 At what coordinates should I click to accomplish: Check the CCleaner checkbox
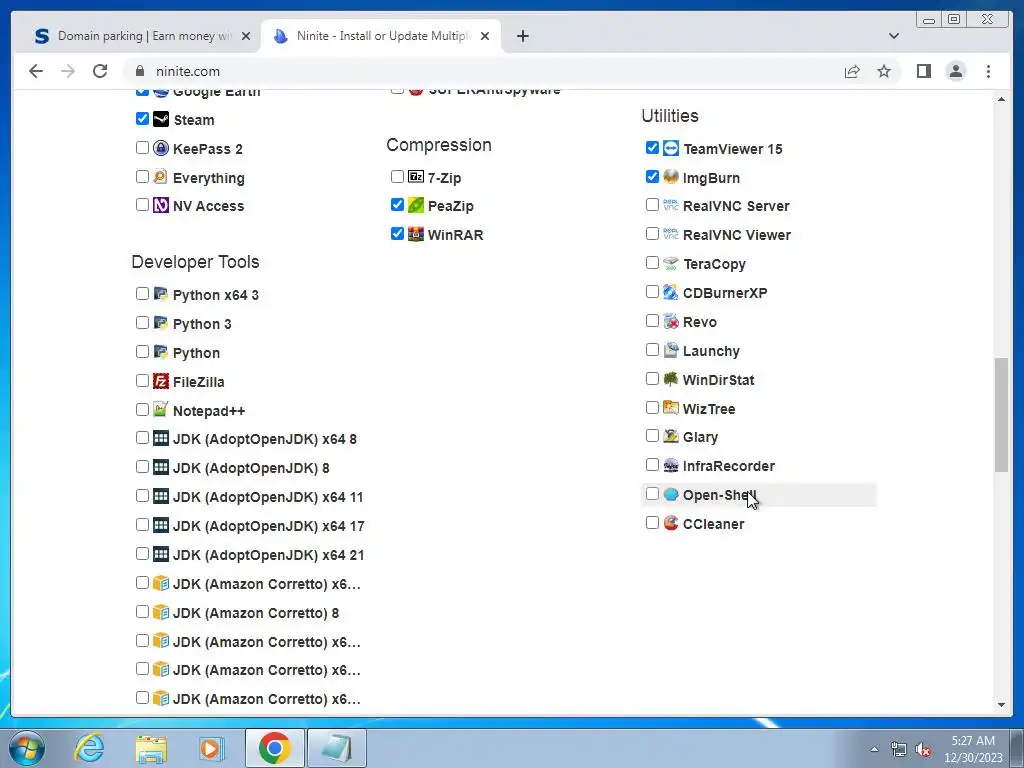652,522
